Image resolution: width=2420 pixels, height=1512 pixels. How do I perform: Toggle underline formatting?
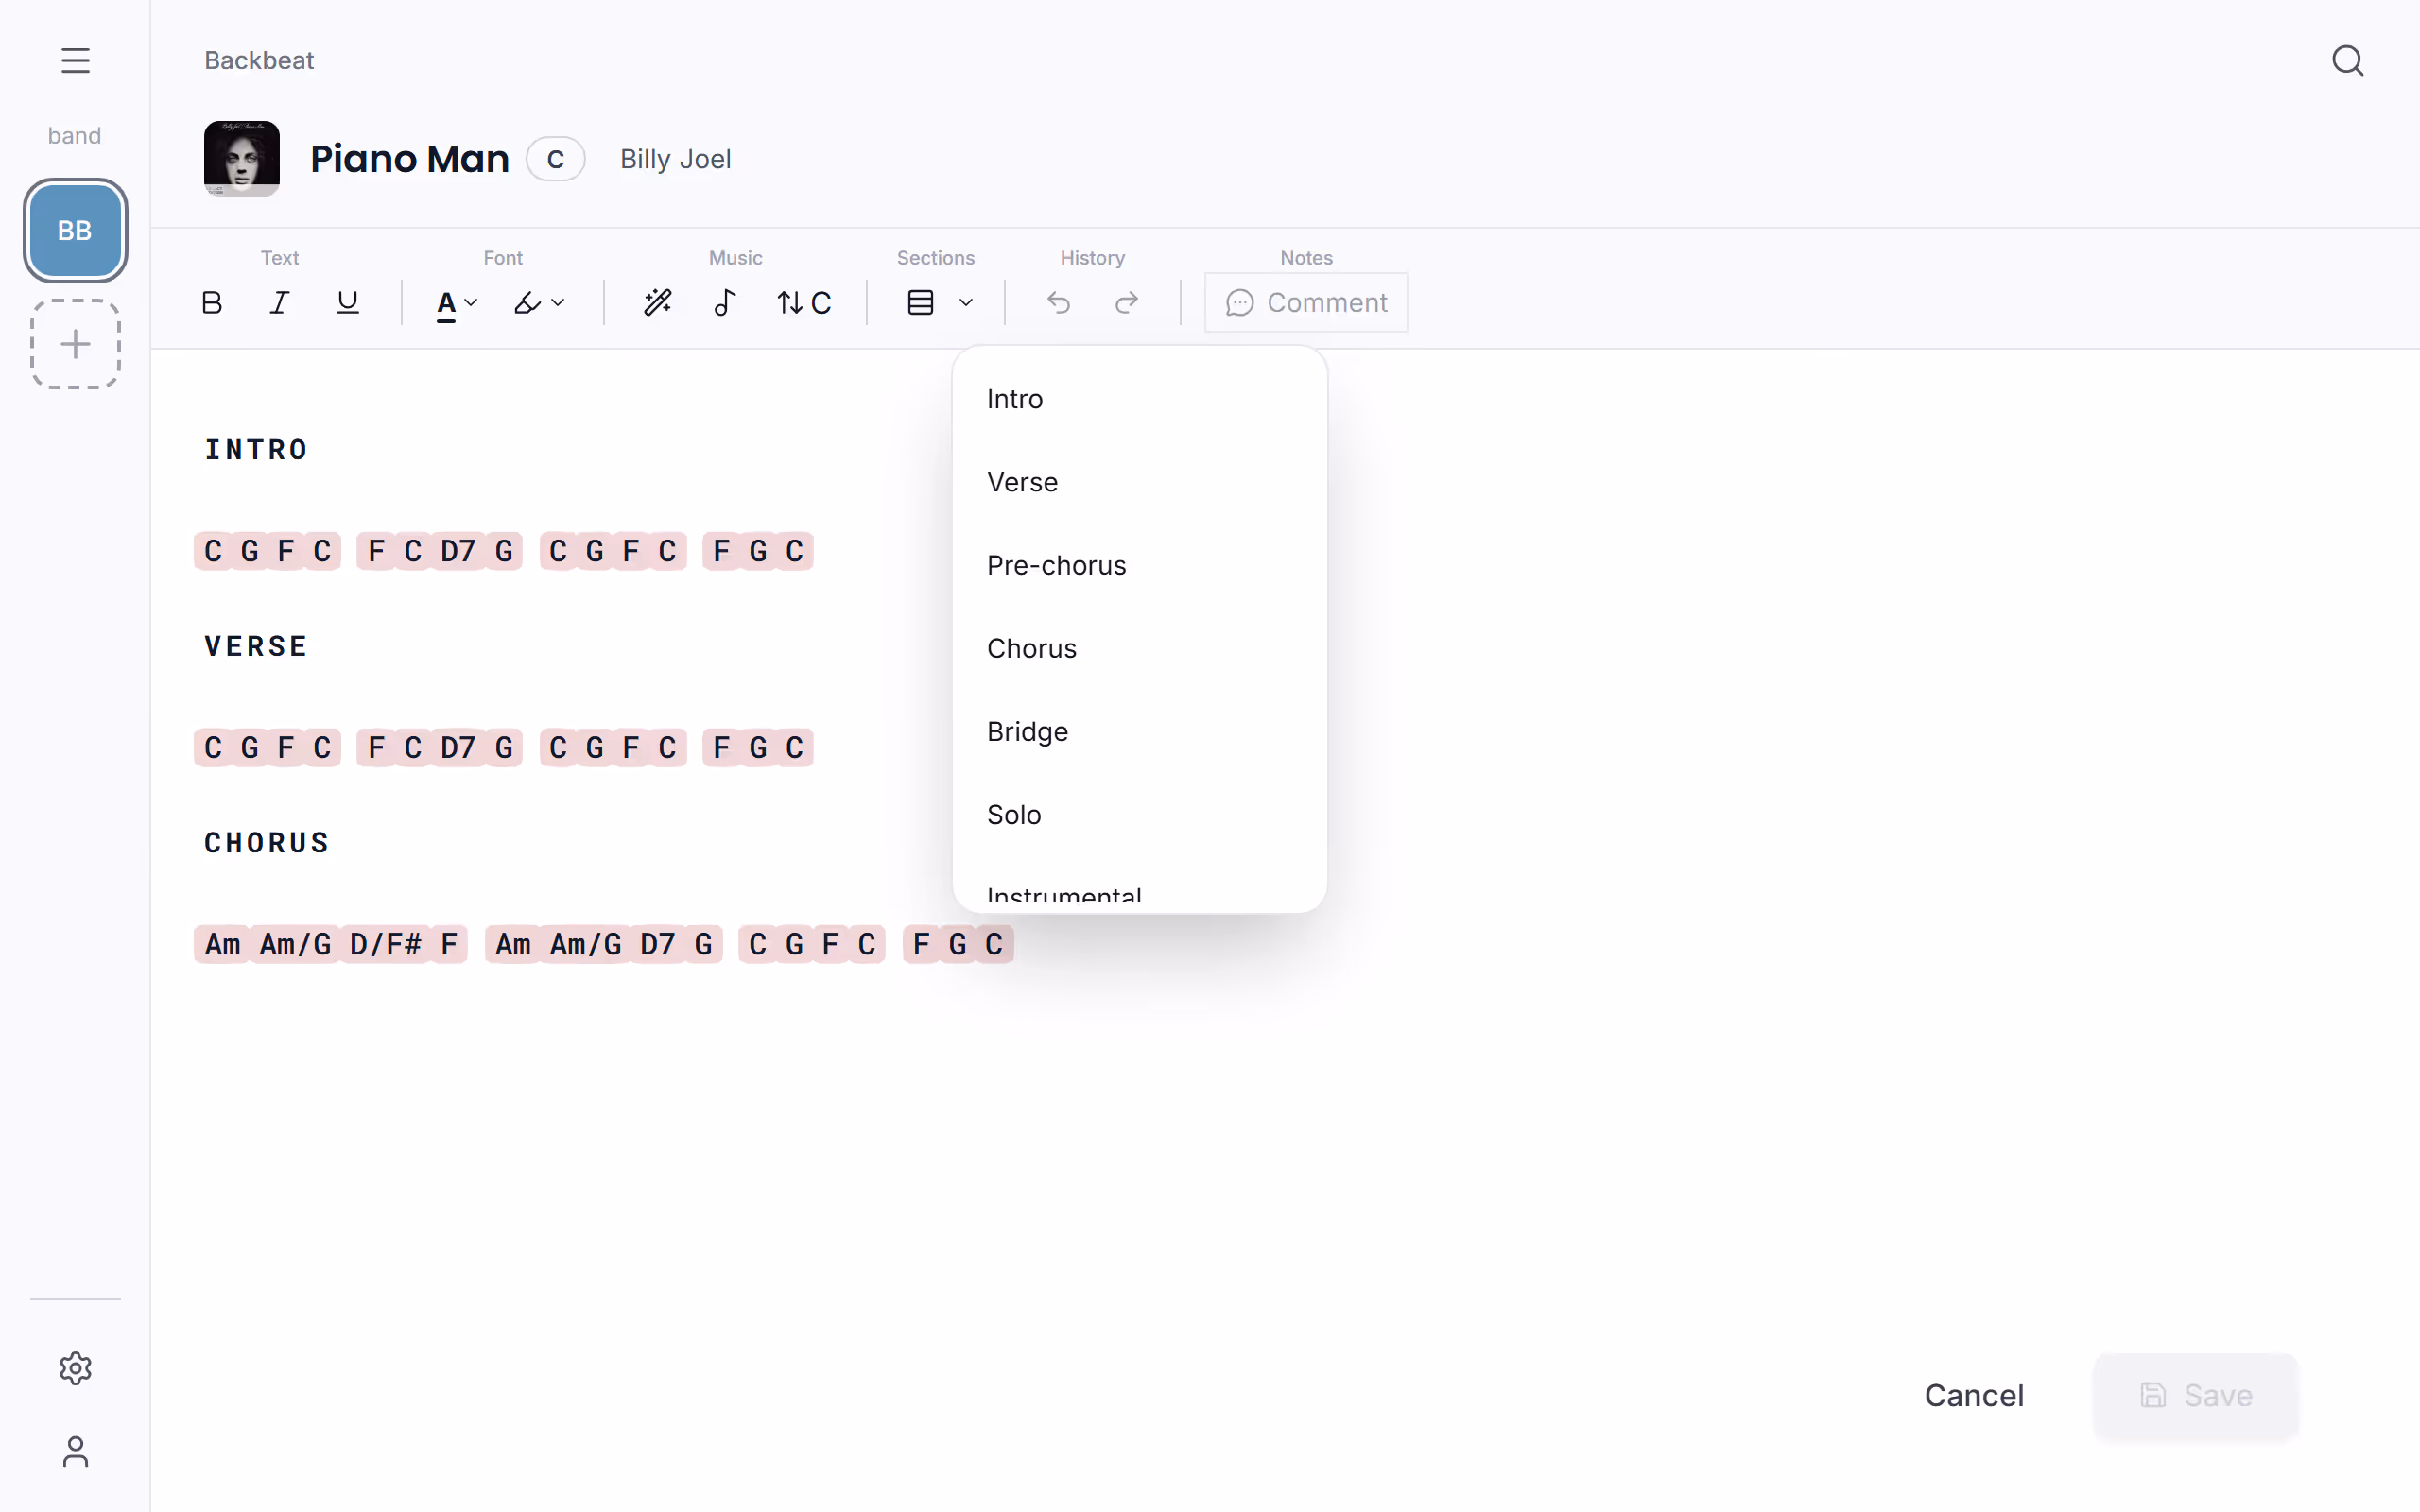347,302
